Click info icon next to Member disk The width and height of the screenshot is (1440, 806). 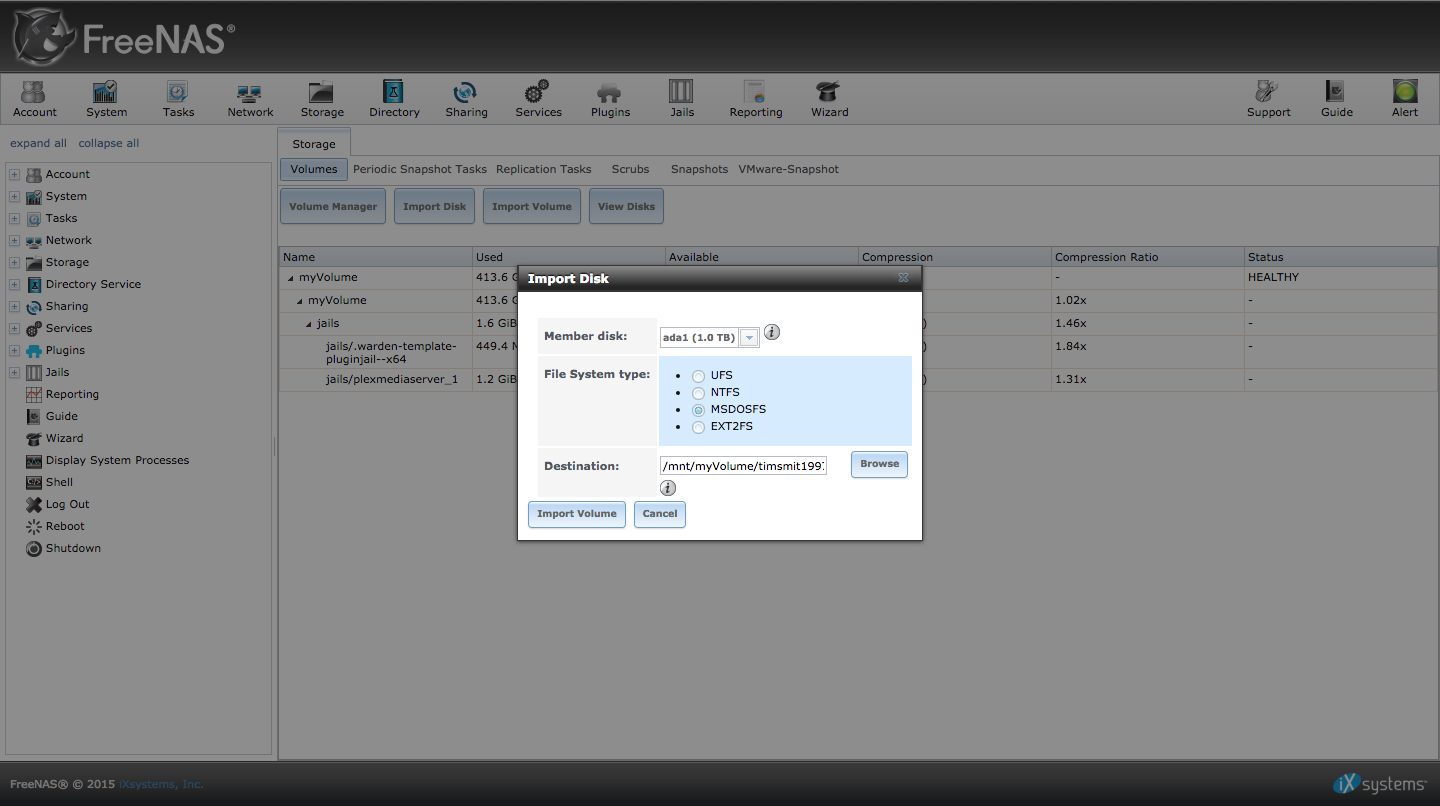pyautogui.click(x=772, y=333)
